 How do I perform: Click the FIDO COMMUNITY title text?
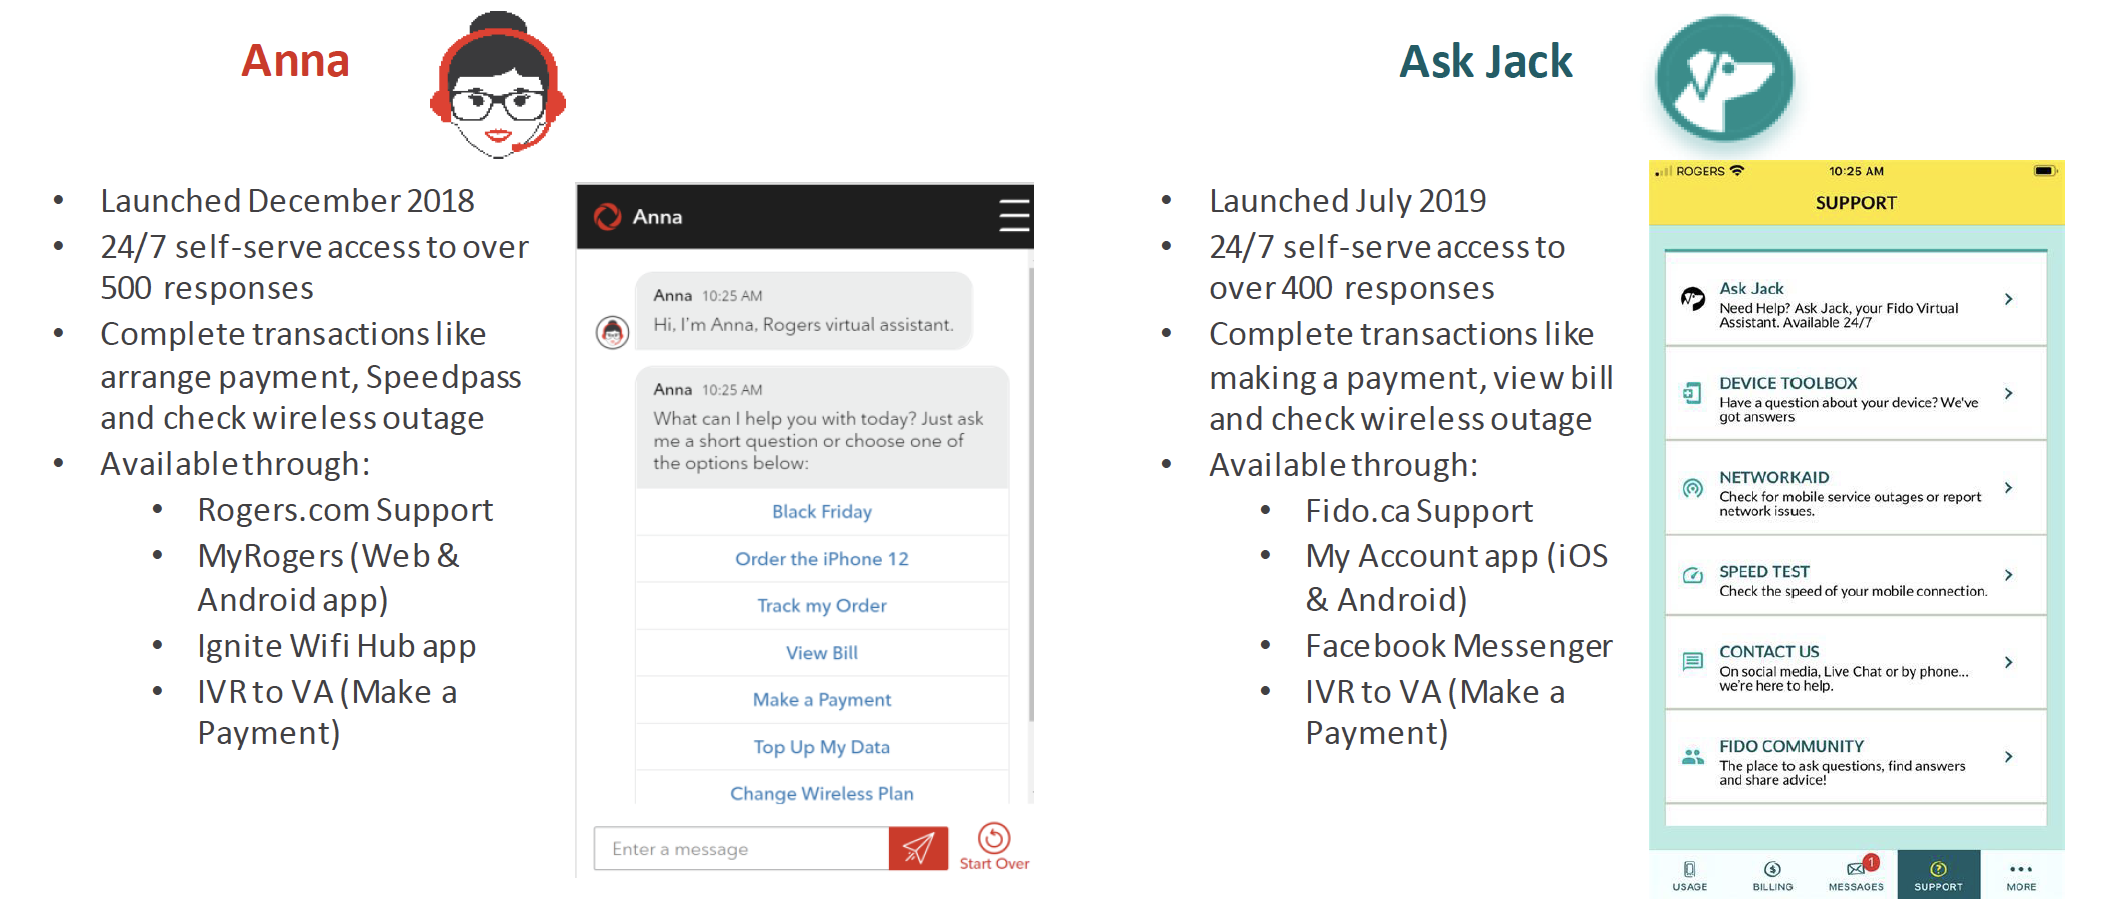1791,746
